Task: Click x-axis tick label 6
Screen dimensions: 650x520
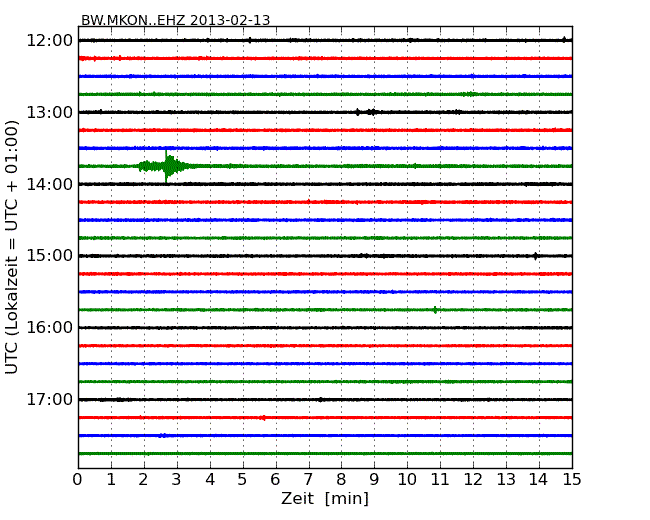Action: 275,480
